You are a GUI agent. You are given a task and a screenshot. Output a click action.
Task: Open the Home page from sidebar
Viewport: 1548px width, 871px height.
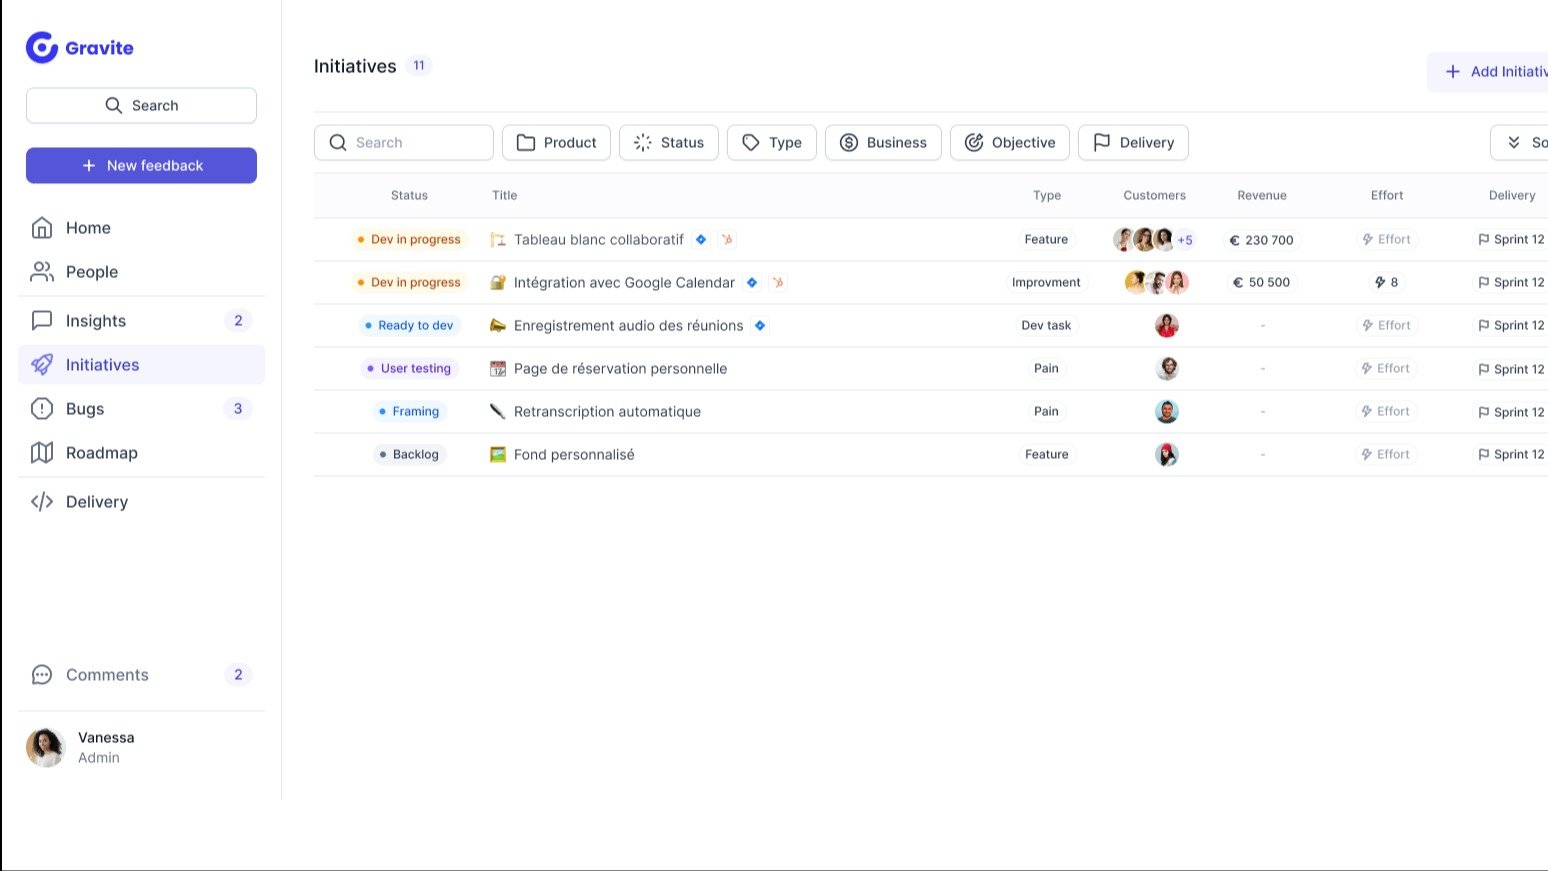click(88, 228)
